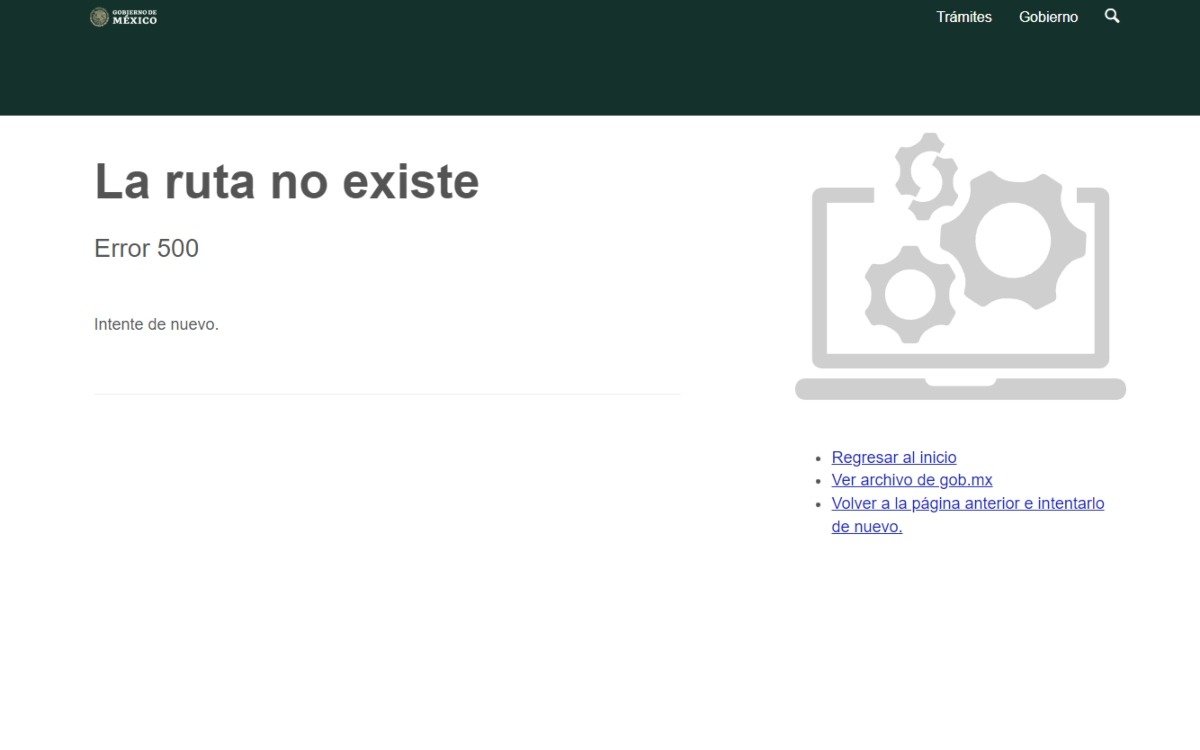Click the laptop base in the error illustration
This screenshot has width=1200, height=750.
click(x=958, y=390)
